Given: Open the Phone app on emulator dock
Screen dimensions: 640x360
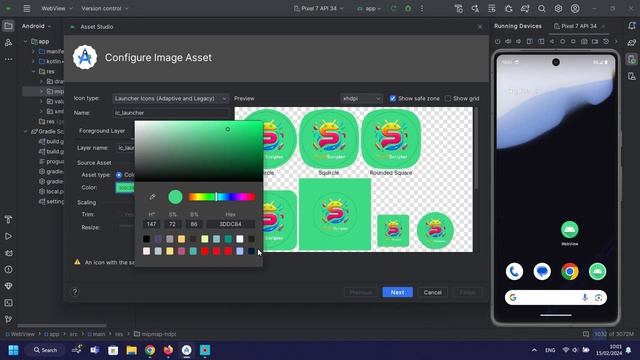Looking at the screenshot, I should point(514,271).
